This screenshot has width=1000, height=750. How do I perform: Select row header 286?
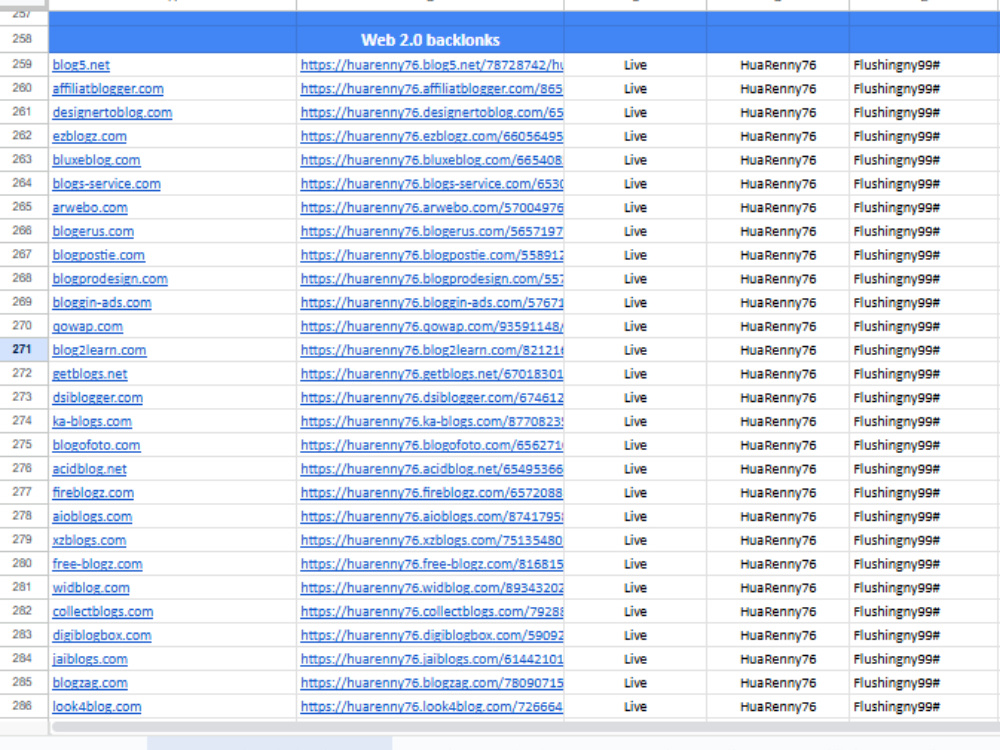pos(24,705)
